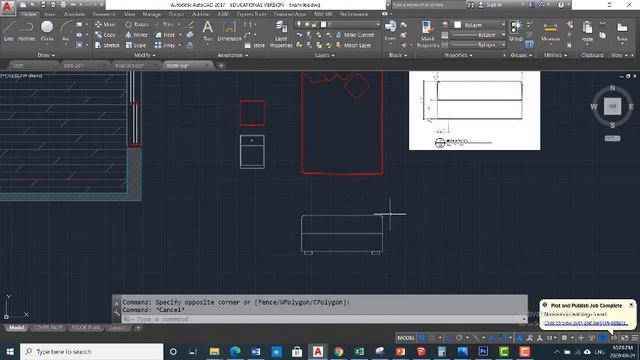This screenshot has height=360, width=640.
Task: Expand the Modify panel
Action: [x=144, y=55]
